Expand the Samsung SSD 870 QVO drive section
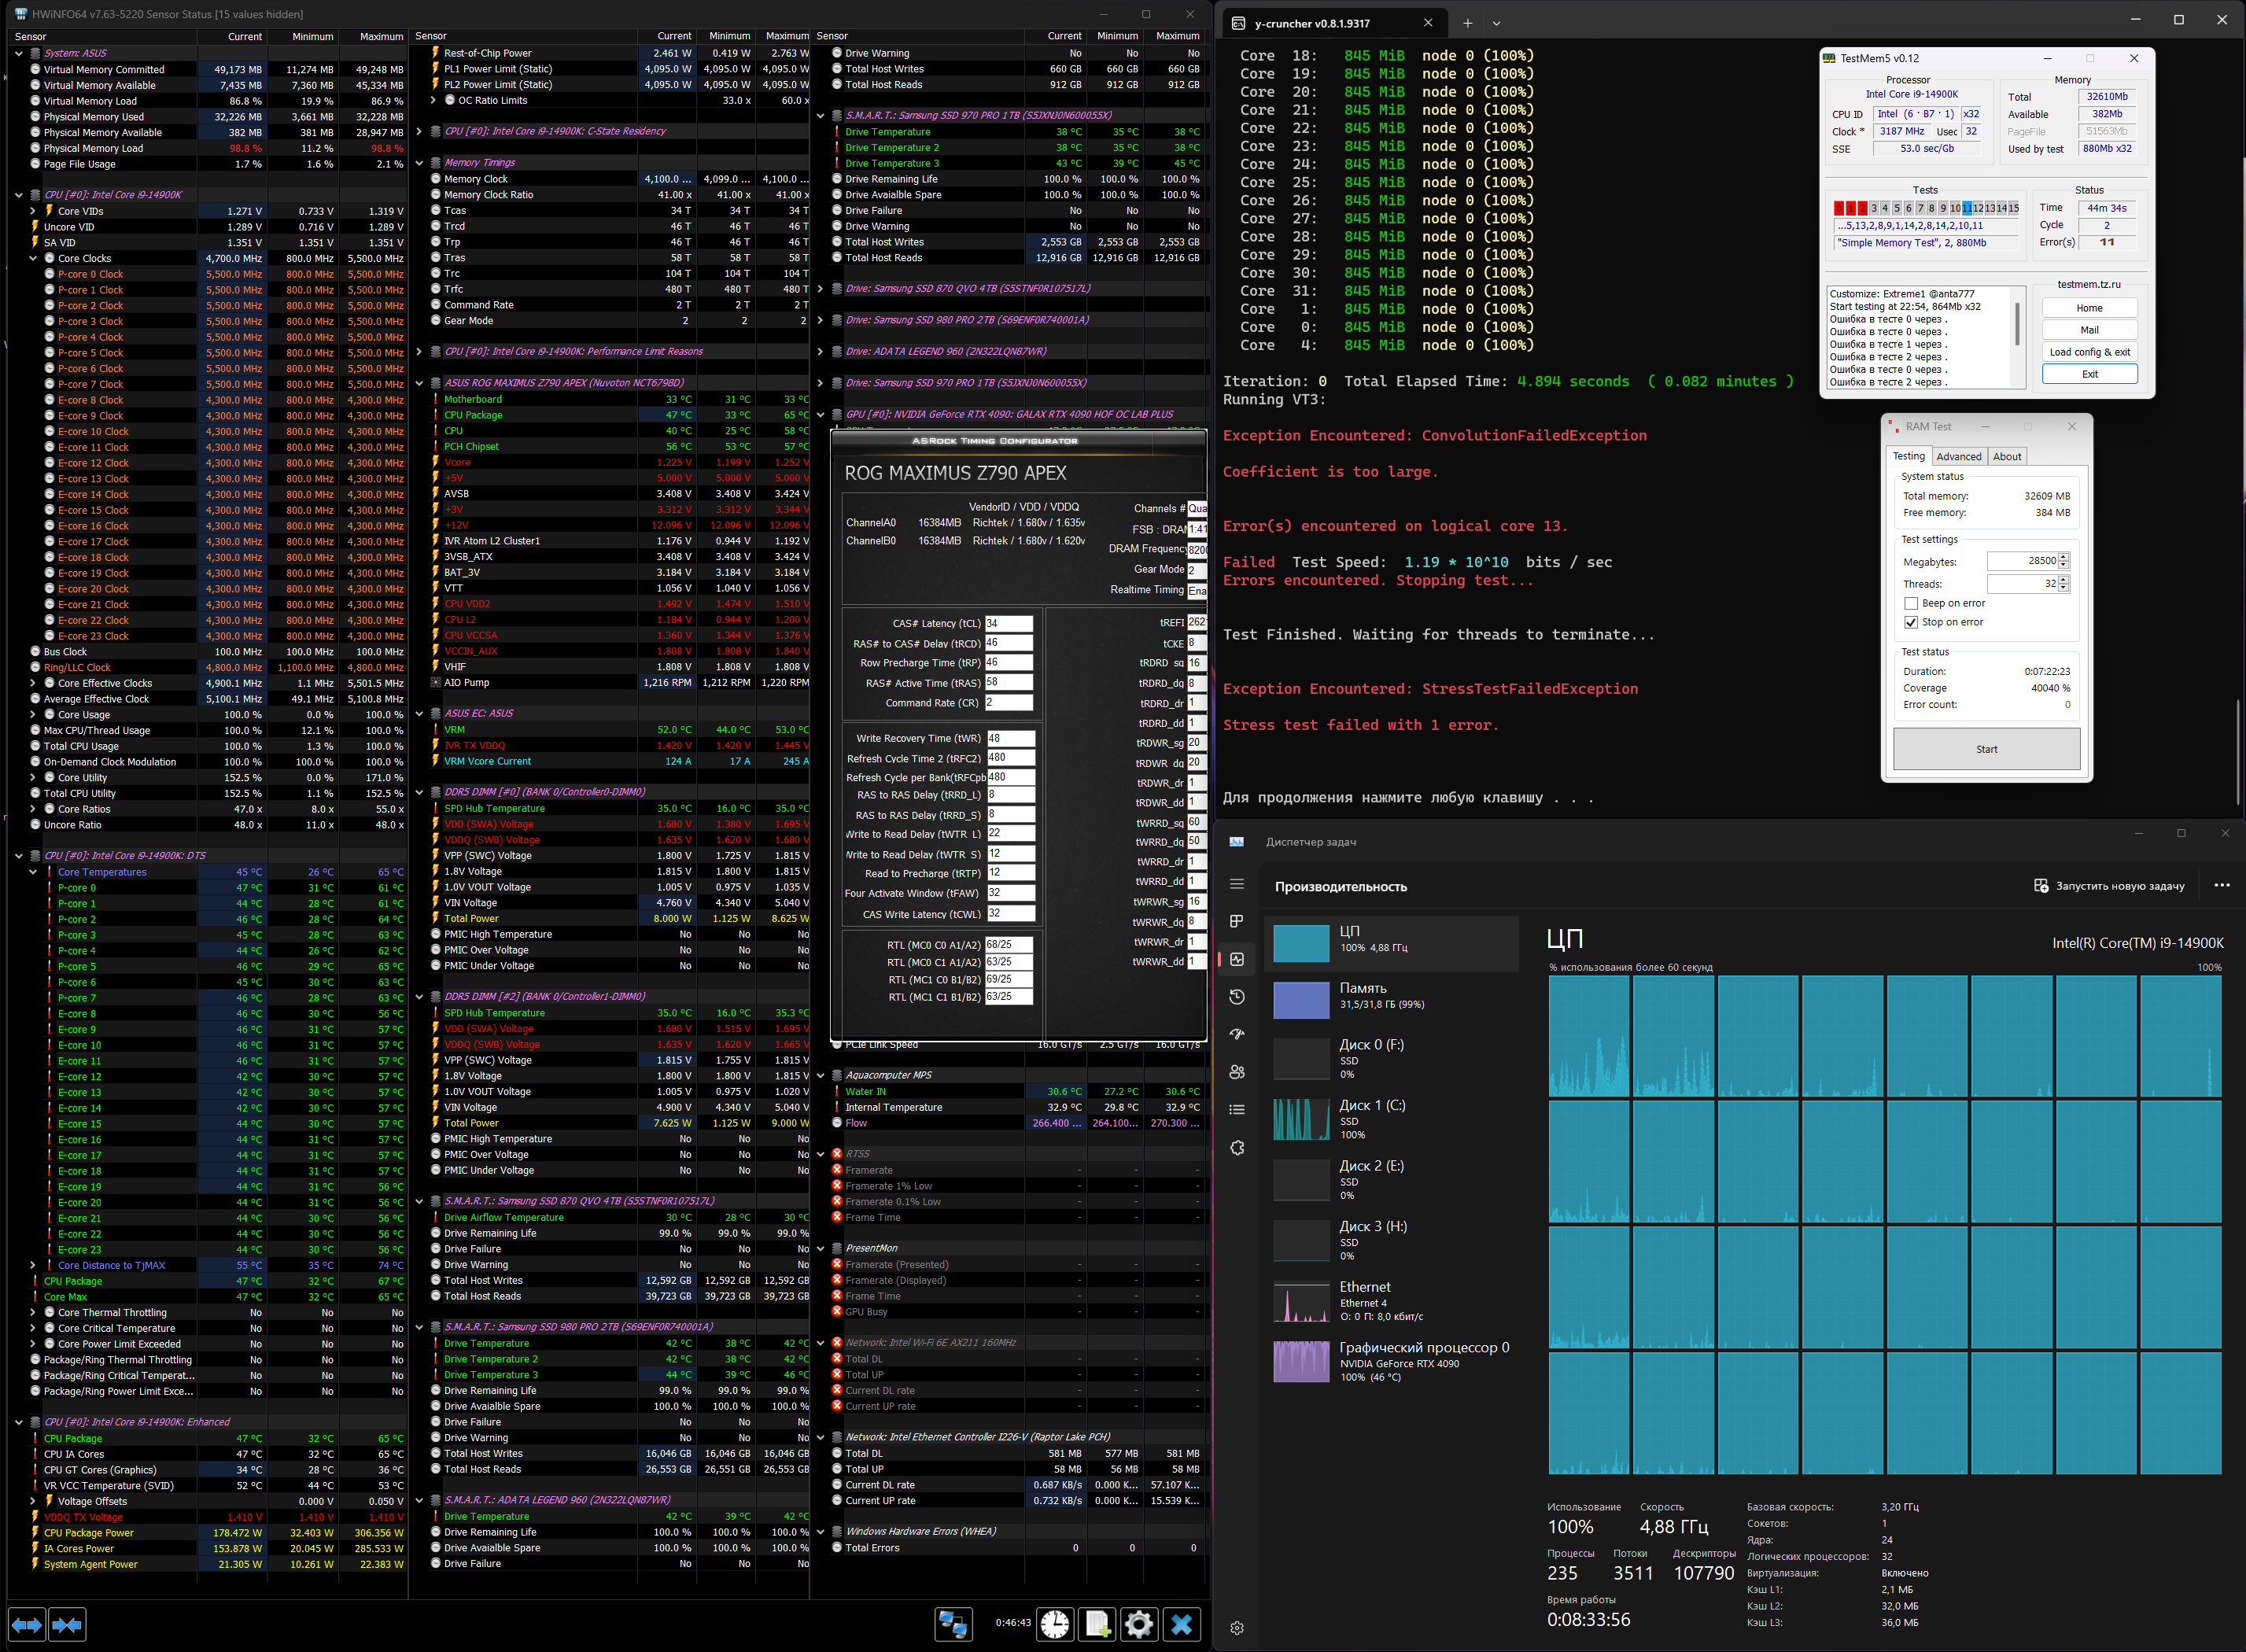 pos(821,289)
